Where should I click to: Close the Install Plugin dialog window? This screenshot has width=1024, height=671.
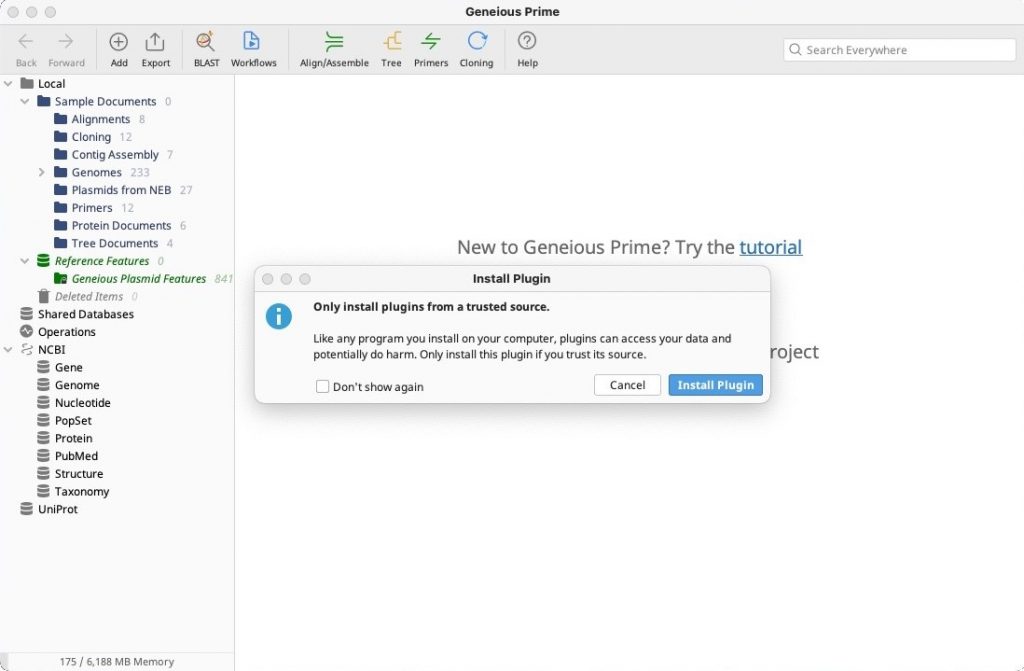[x=268, y=279]
